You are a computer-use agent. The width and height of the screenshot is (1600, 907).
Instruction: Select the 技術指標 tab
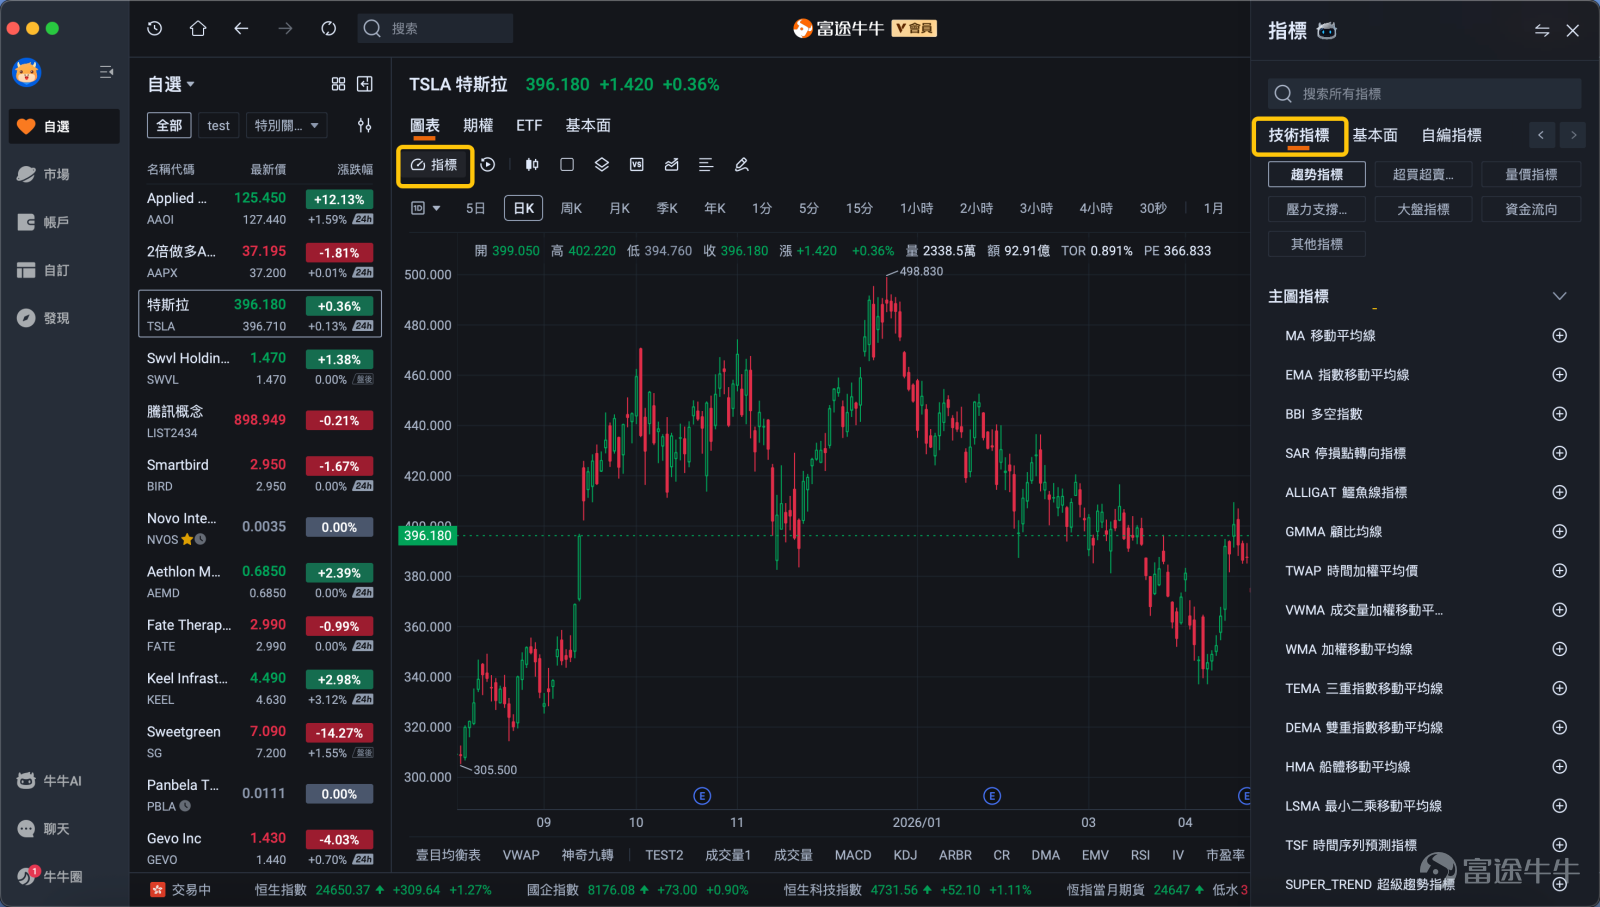(1299, 135)
